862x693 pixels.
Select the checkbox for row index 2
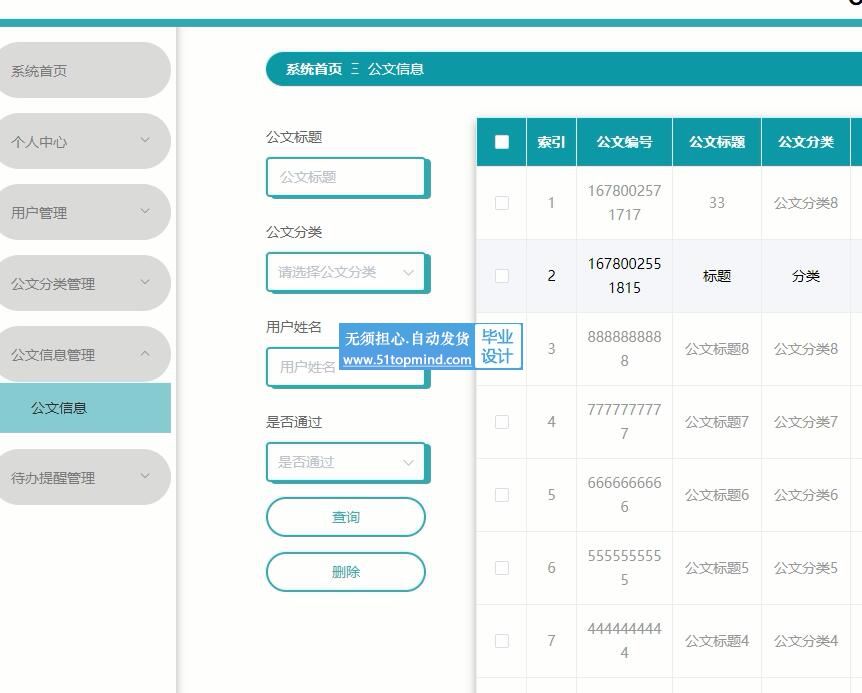[x=502, y=276]
